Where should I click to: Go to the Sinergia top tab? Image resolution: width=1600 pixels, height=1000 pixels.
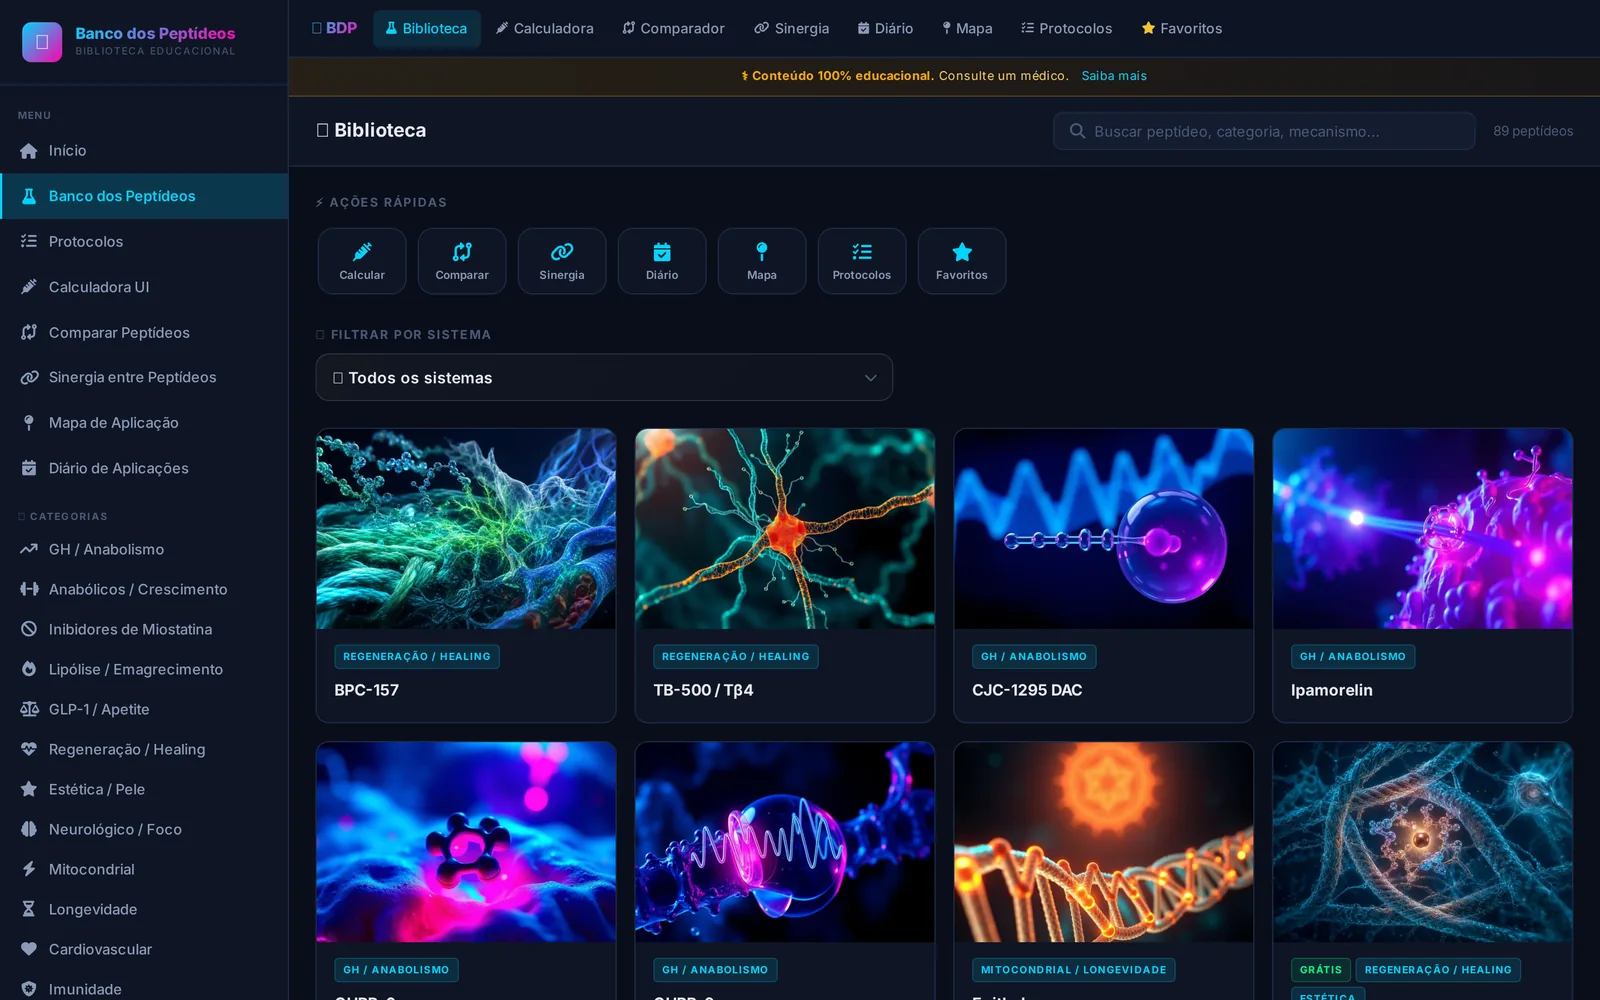pyautogui.click(x=791, y=28)
